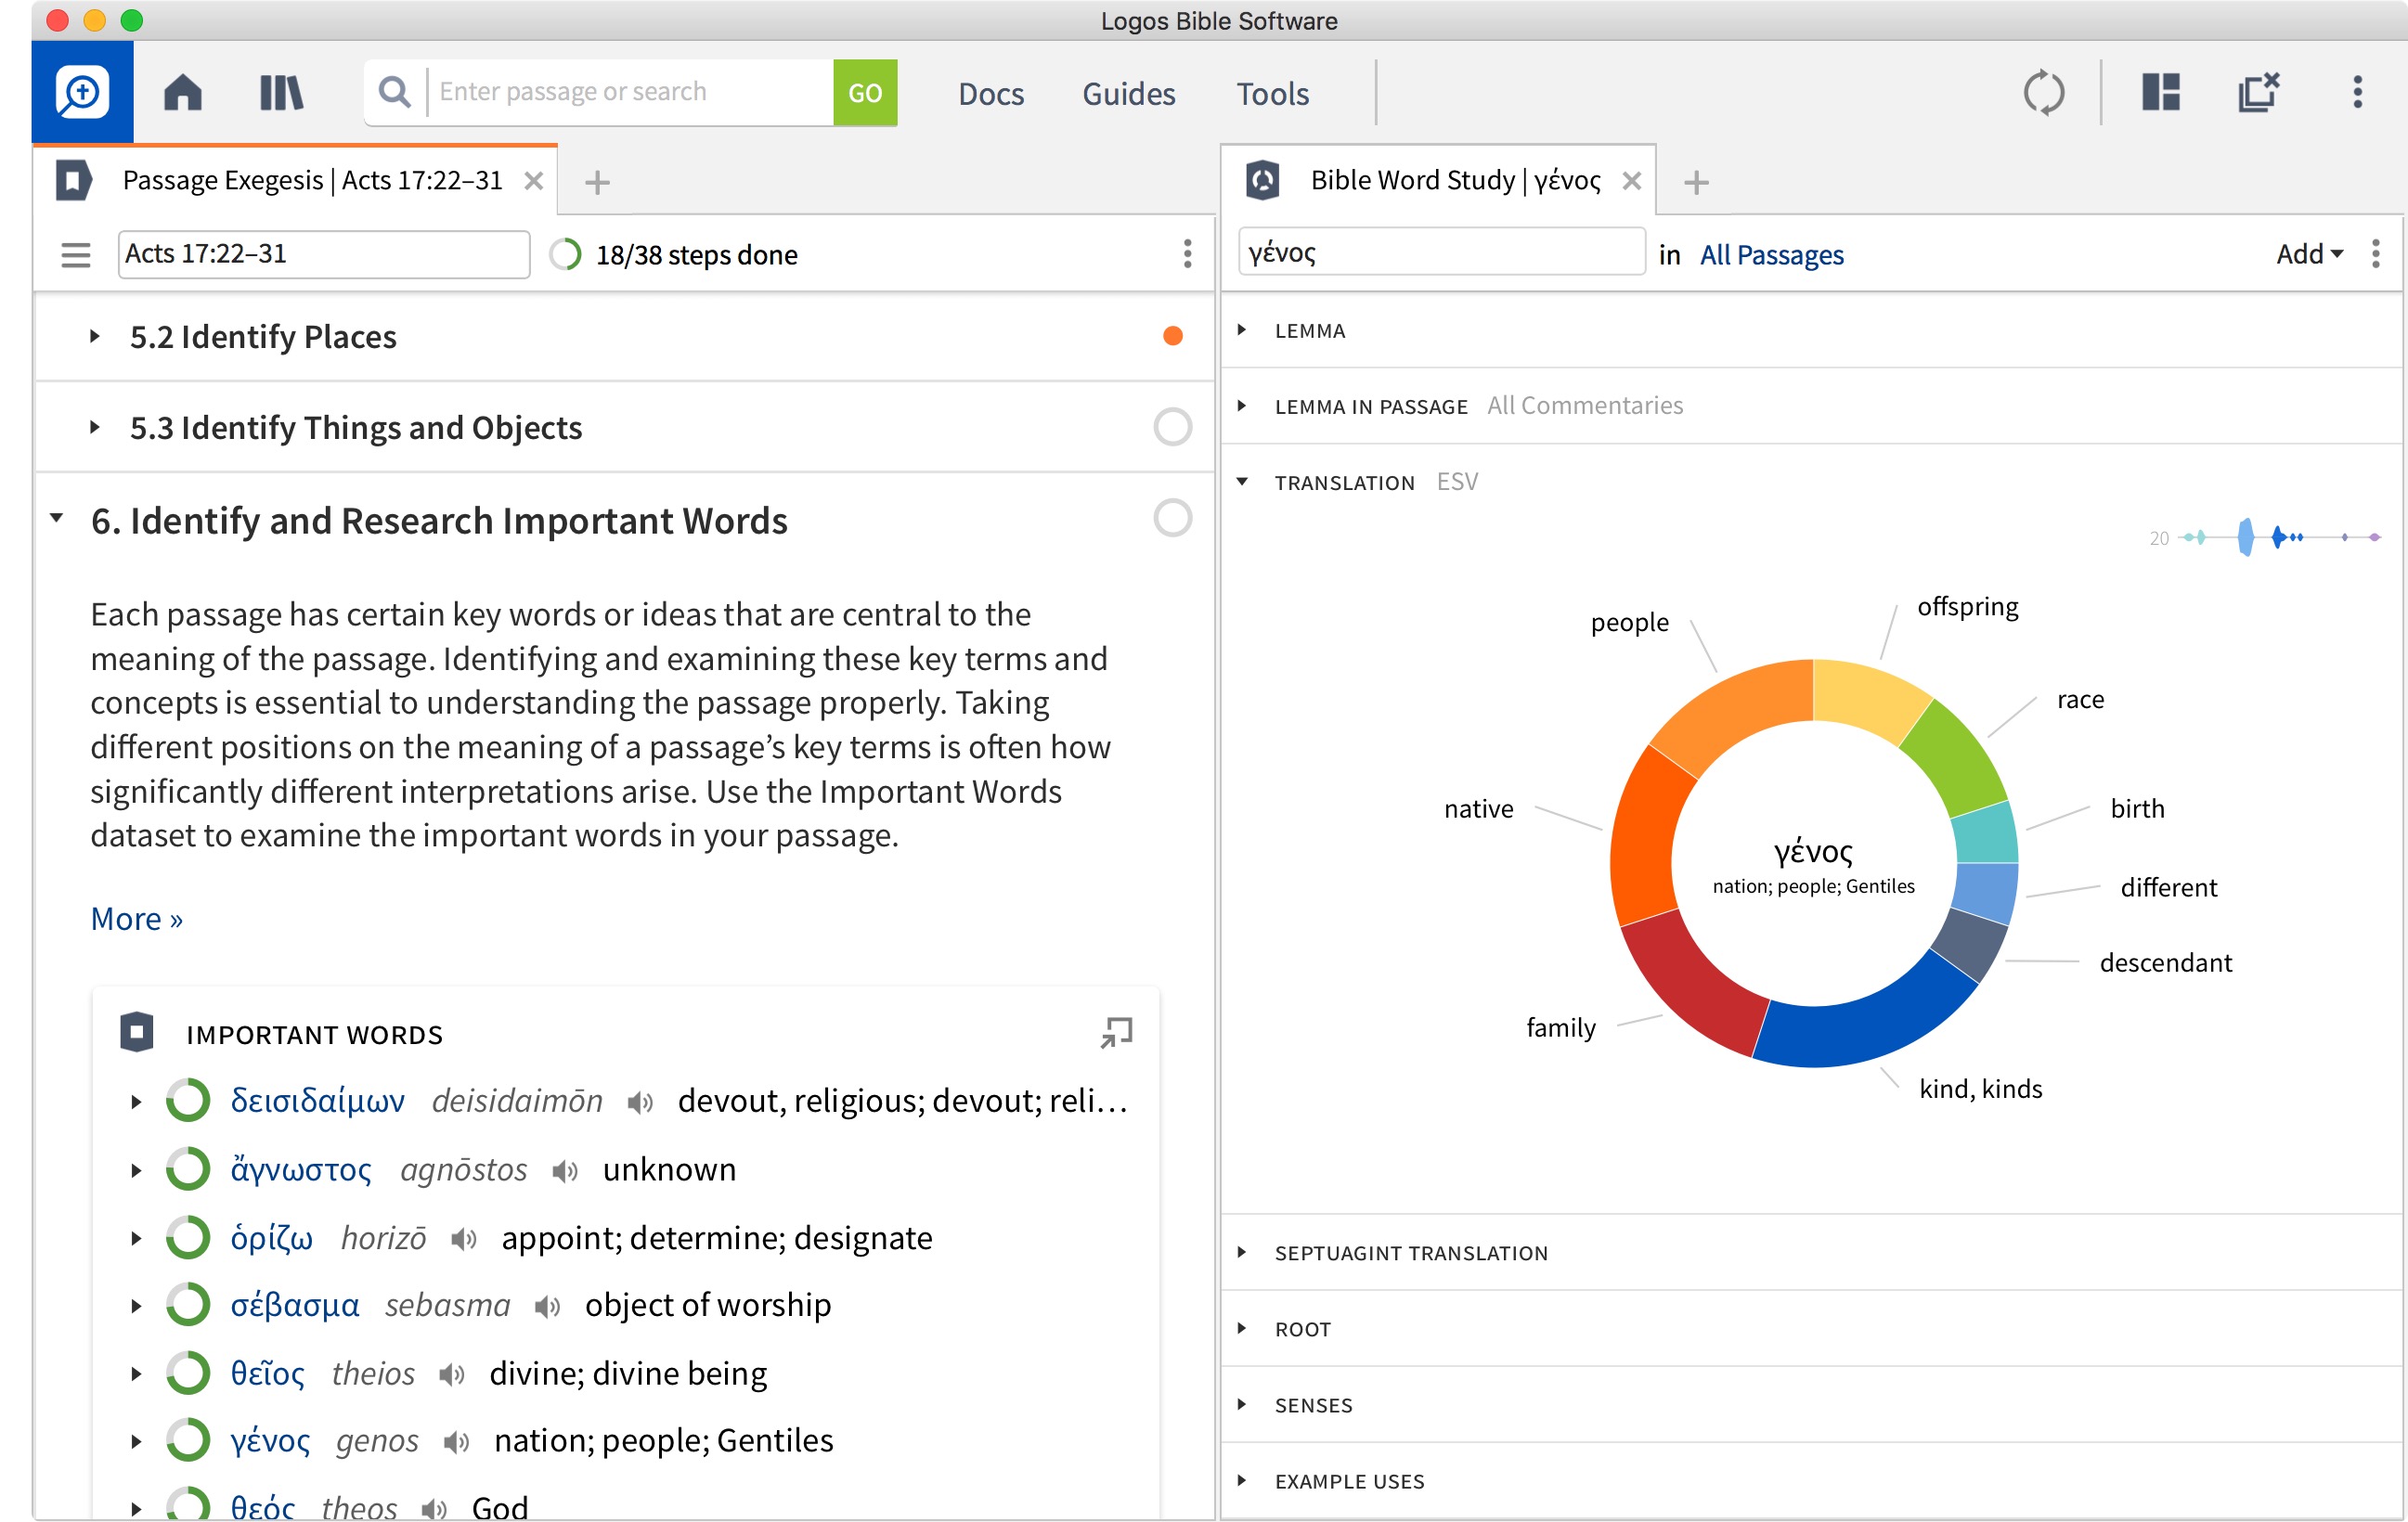
Task: Close the Bible Word Study tab
Action: tap(1631, 181)
